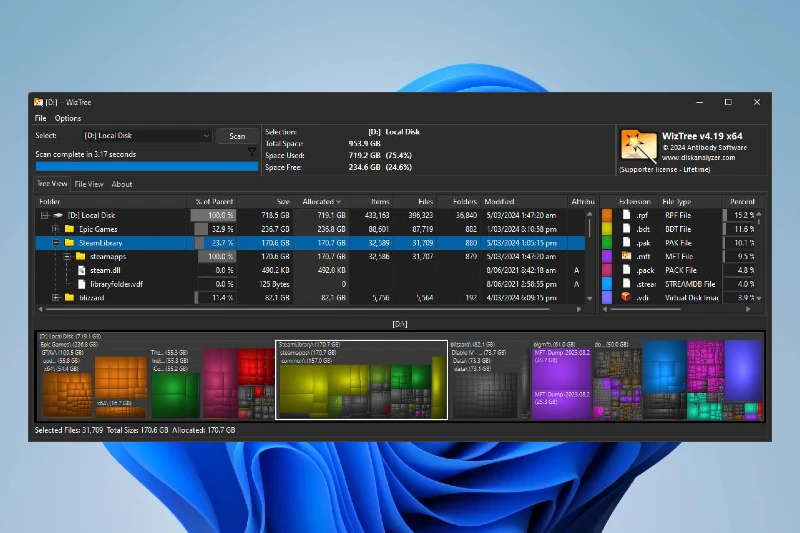Click the WizTree wand logo image
This screenshot has width=800, height=533.
pos(638,147)
